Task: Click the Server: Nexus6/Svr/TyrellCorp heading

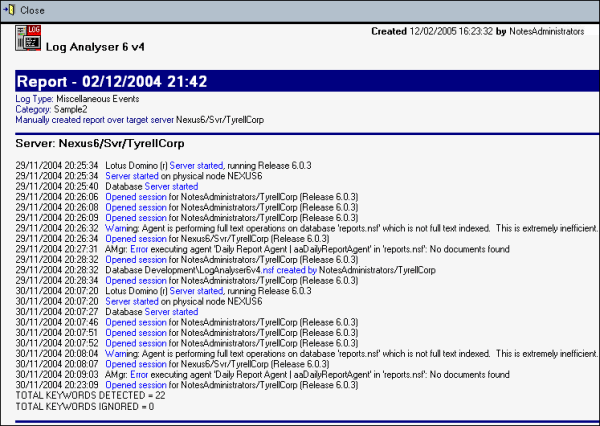Action: [x=100, y=144]
